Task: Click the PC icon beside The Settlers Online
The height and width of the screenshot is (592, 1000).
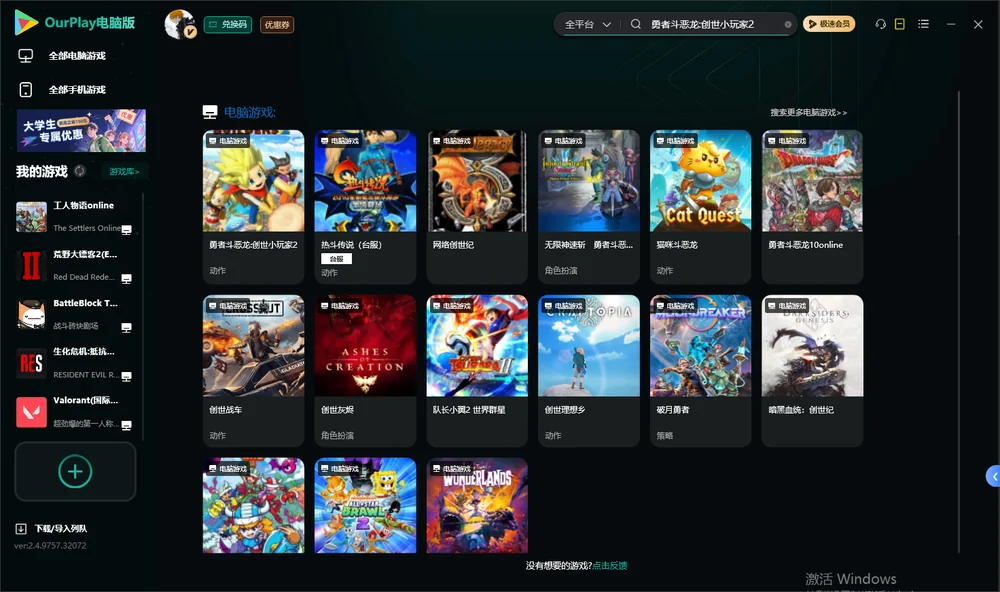Action: (x=126, y=230)
